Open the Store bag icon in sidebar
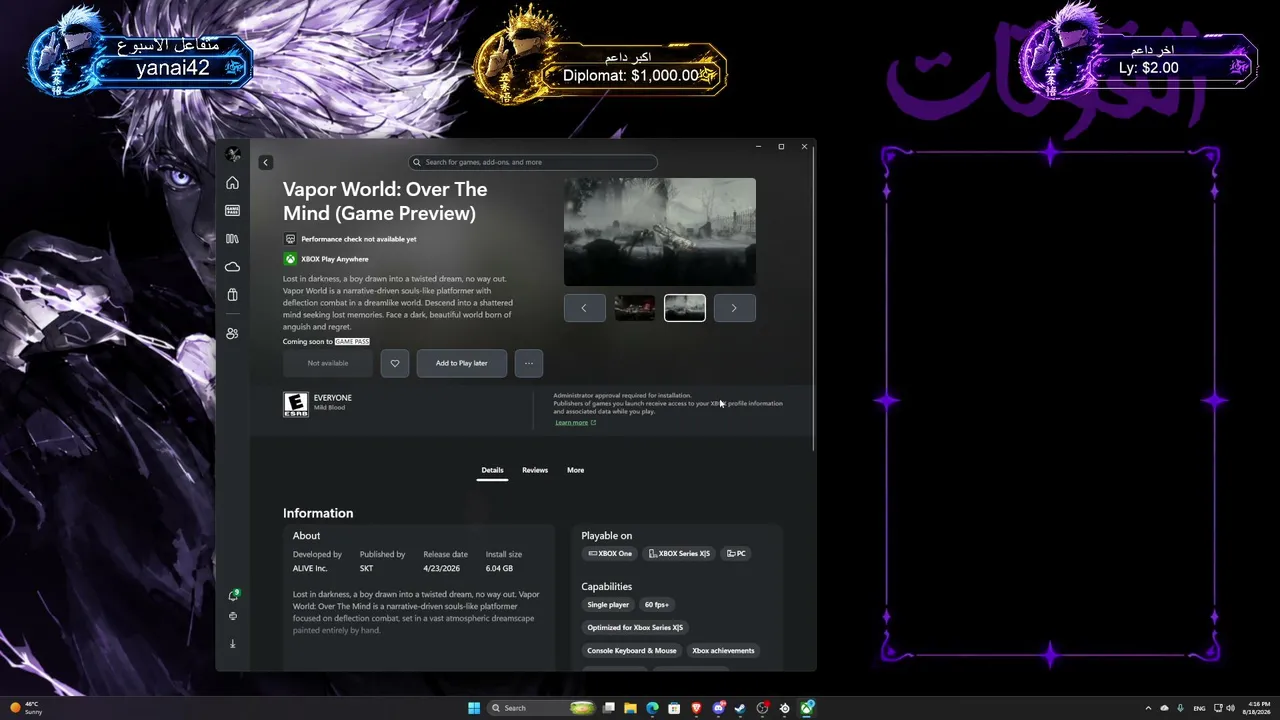The width and height of the screenshot is (1280, 720). click(x=232, y=295)
